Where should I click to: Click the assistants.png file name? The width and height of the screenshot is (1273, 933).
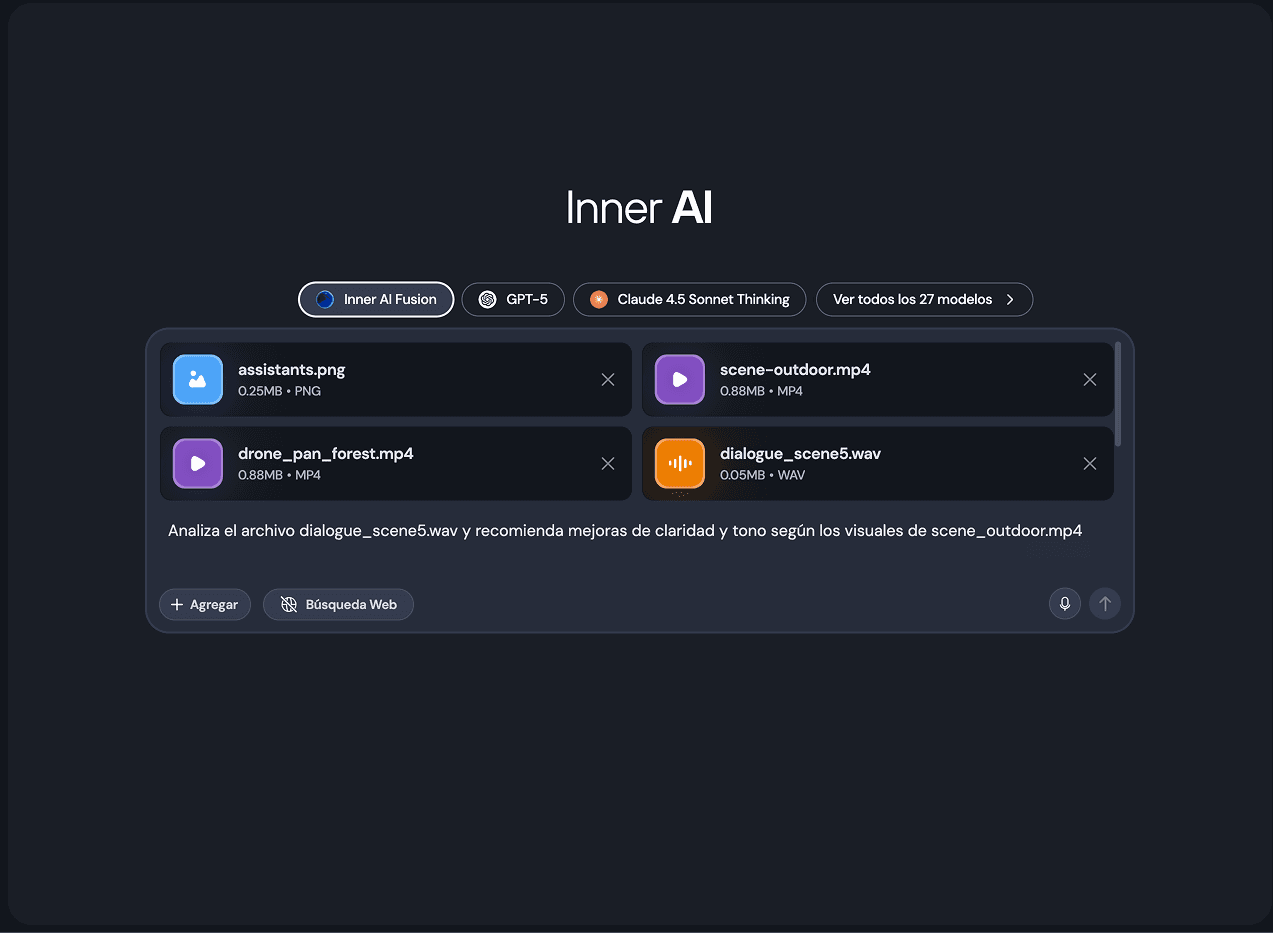[292, 370]
